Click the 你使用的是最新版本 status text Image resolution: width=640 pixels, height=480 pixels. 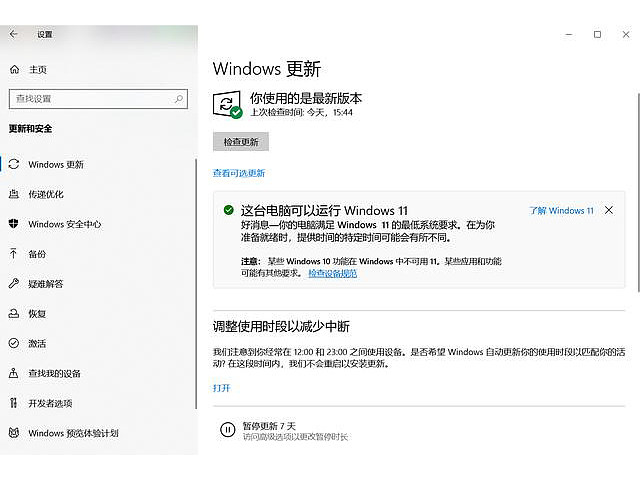[306, 98]
